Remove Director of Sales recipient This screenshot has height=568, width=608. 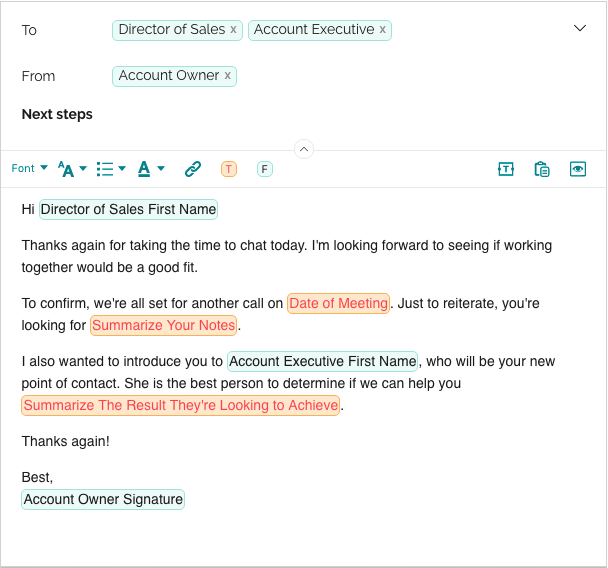[234, 30]
